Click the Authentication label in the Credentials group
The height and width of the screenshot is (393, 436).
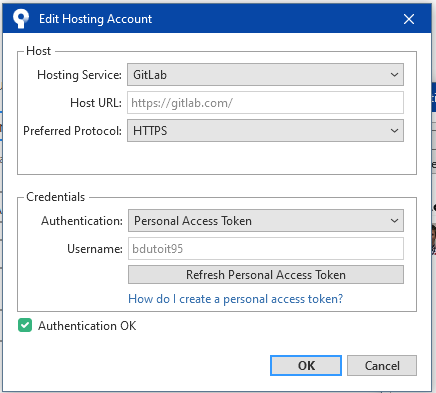point(82,221)
